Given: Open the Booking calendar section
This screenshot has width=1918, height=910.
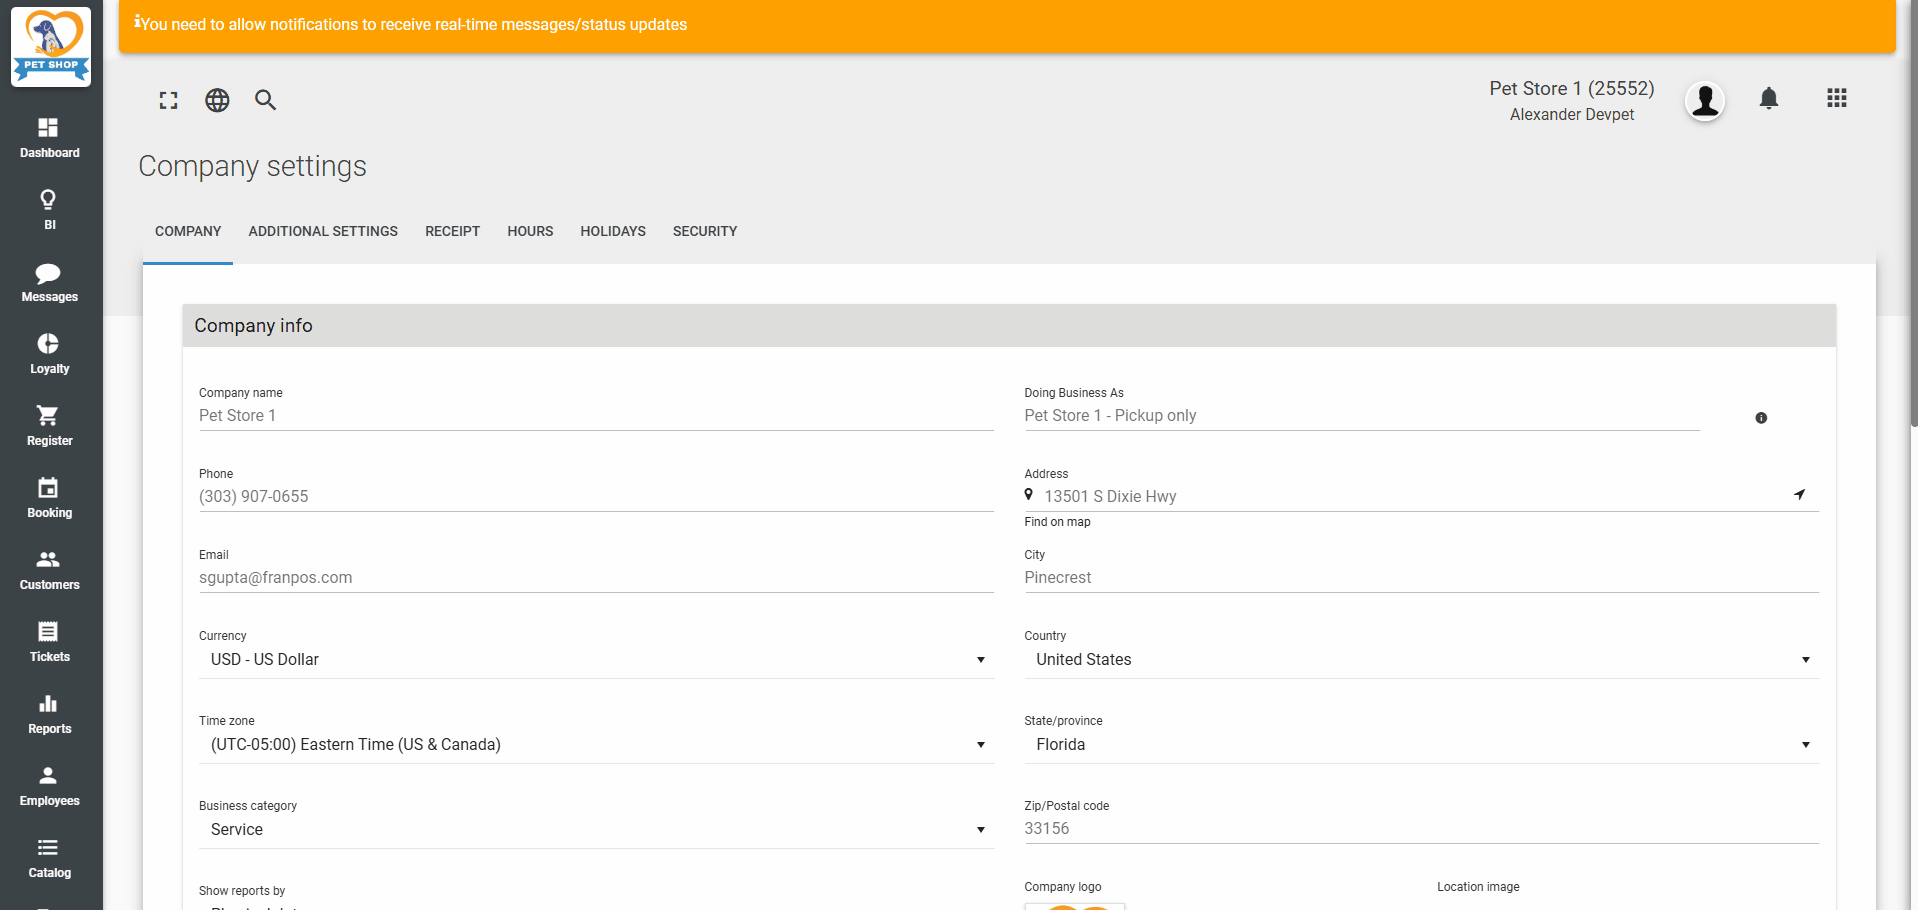Looking at the screenshot, I should (x=50, y=498).
